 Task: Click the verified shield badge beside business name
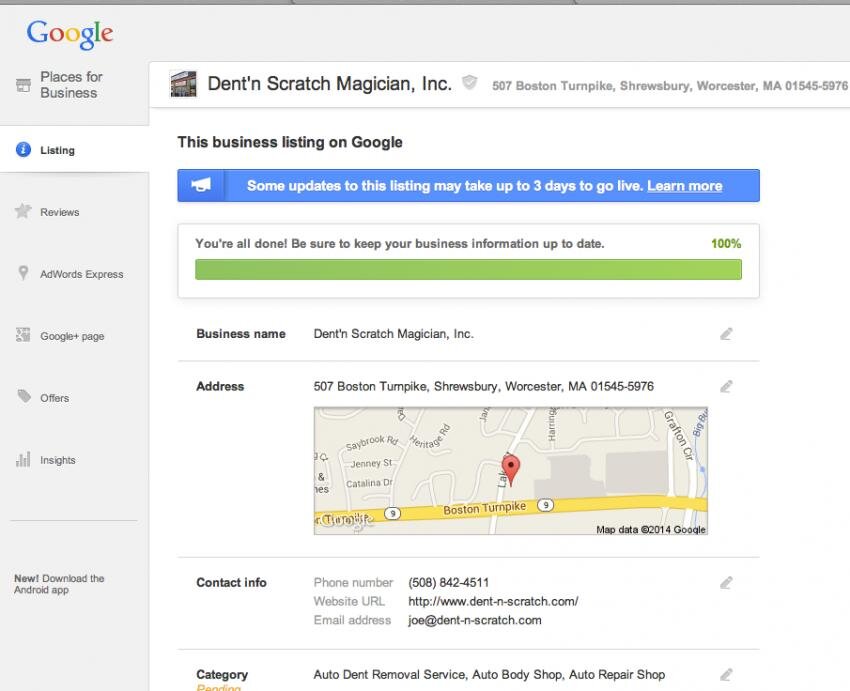[469, 83]
